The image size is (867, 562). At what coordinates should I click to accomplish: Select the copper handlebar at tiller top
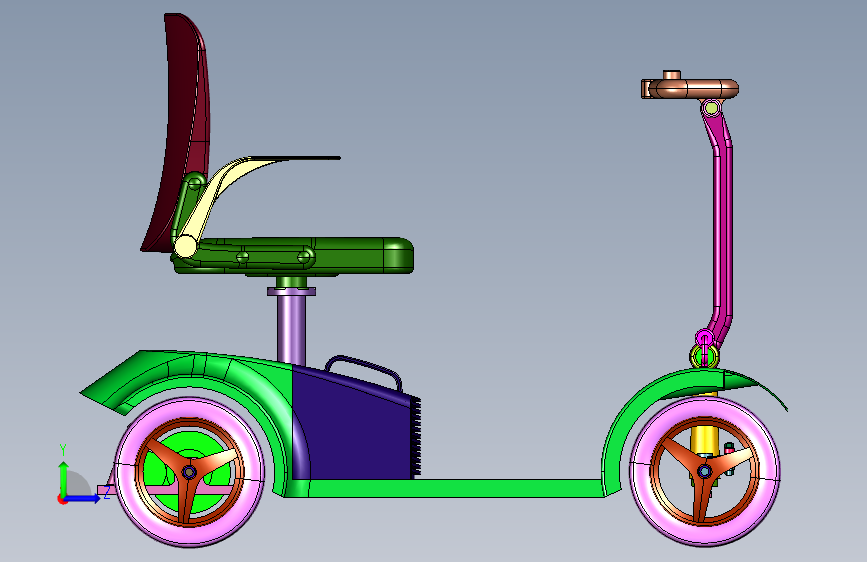690,87
